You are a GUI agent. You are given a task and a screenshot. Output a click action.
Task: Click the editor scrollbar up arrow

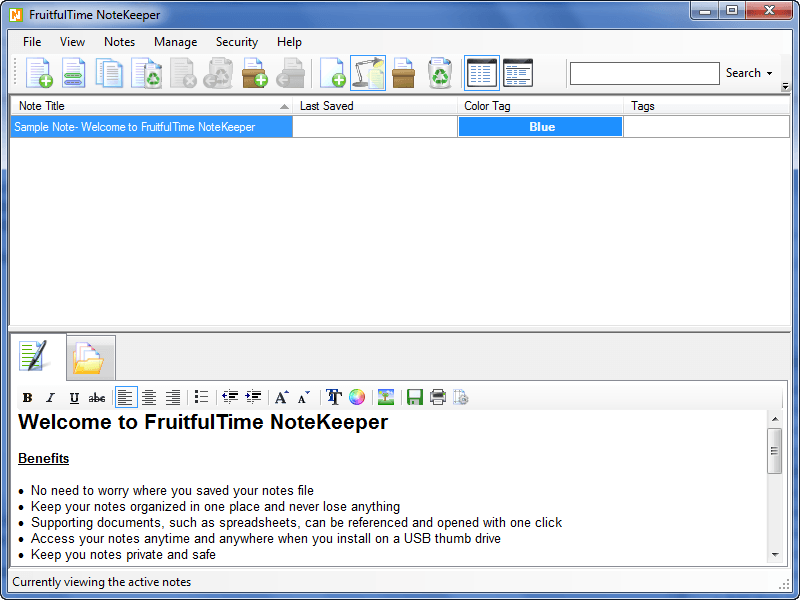[x=775, y=419]
